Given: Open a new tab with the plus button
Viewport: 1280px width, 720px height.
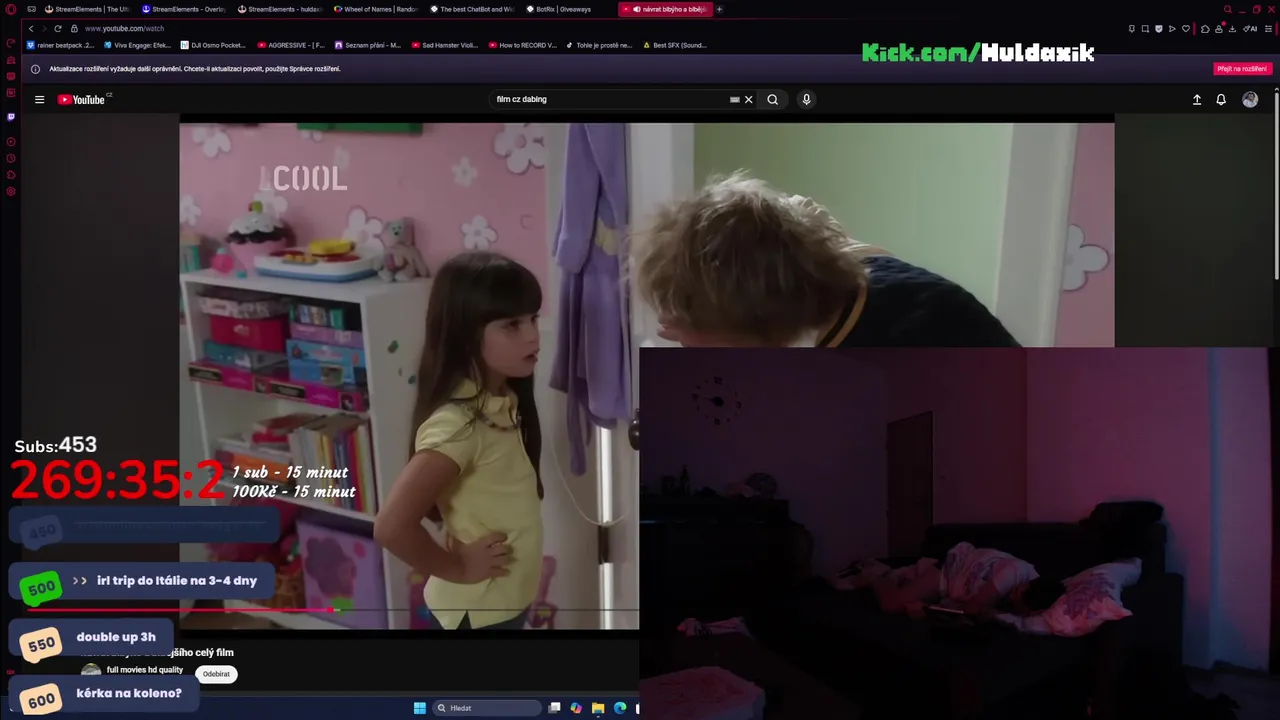Looking at the screenshot, I should (x=719, y=9).
